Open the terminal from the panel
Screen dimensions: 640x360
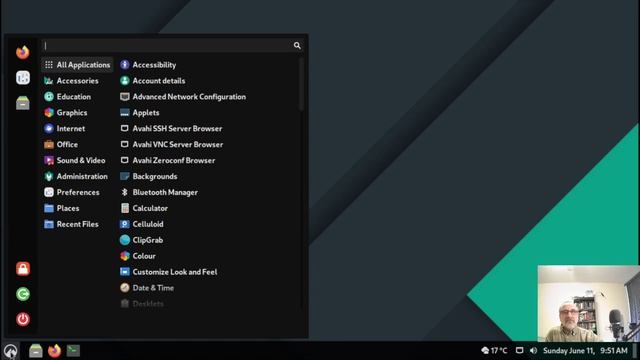coord(73,351)
